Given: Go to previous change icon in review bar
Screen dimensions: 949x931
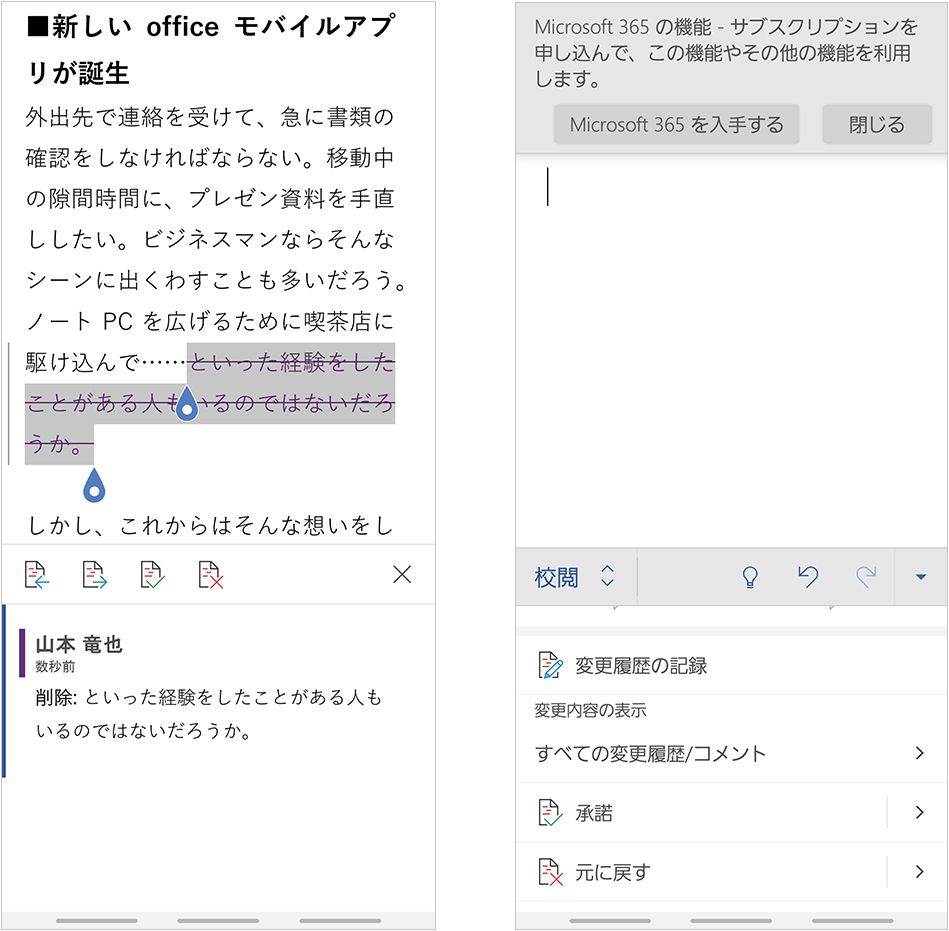Looking at the screenshot, I should [x=36, y=574].
